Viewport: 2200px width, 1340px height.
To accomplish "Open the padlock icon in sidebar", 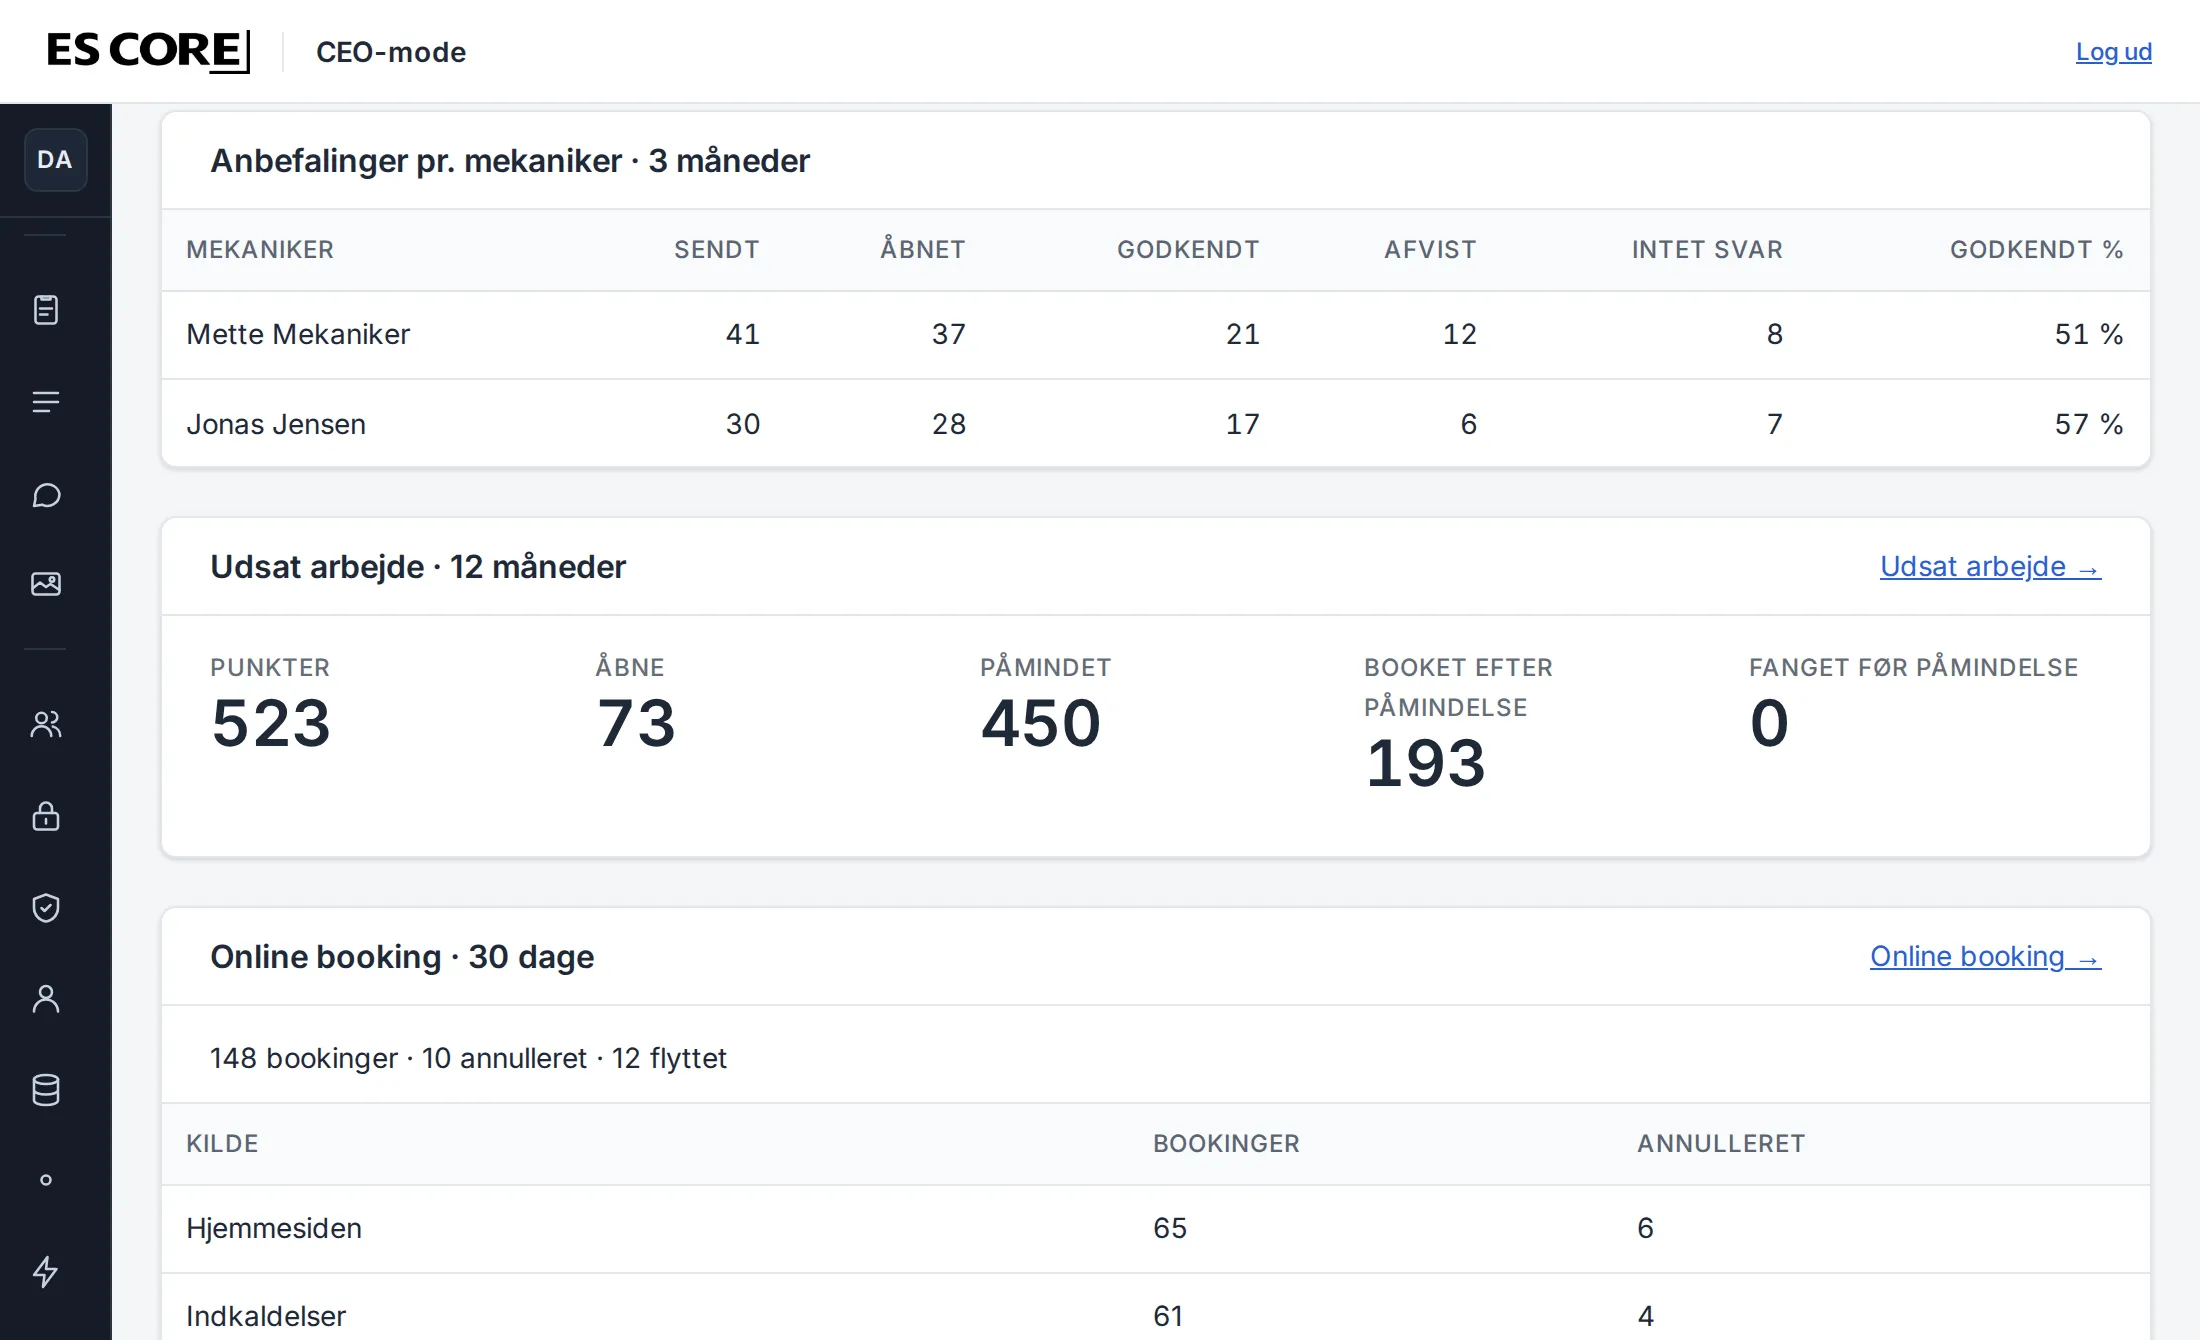I will (46, 816).
